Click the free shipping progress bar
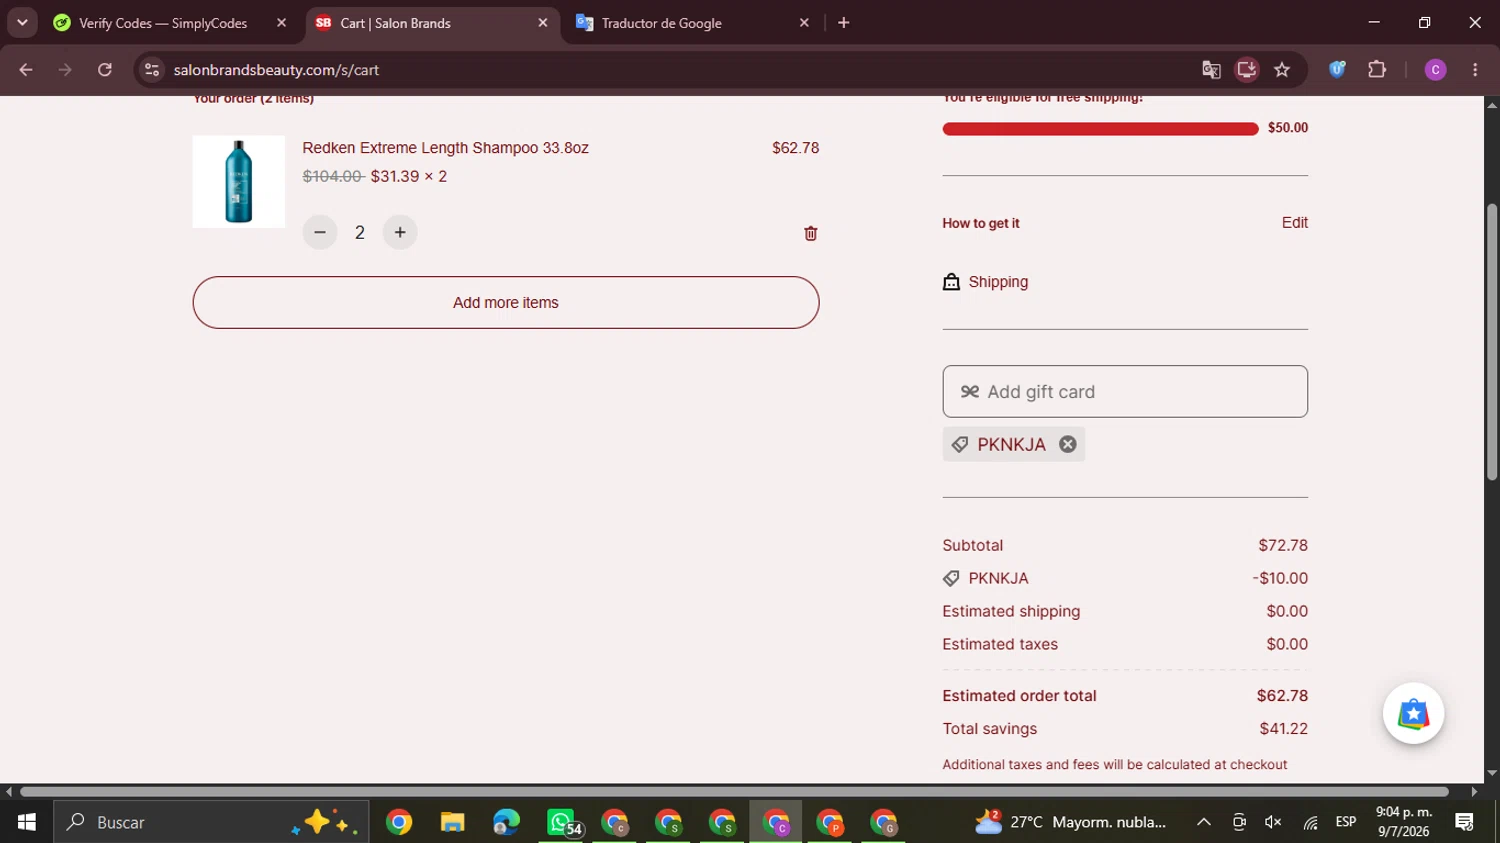Viewport: 1500px width, 843px height. click(x=1100, y=128)
